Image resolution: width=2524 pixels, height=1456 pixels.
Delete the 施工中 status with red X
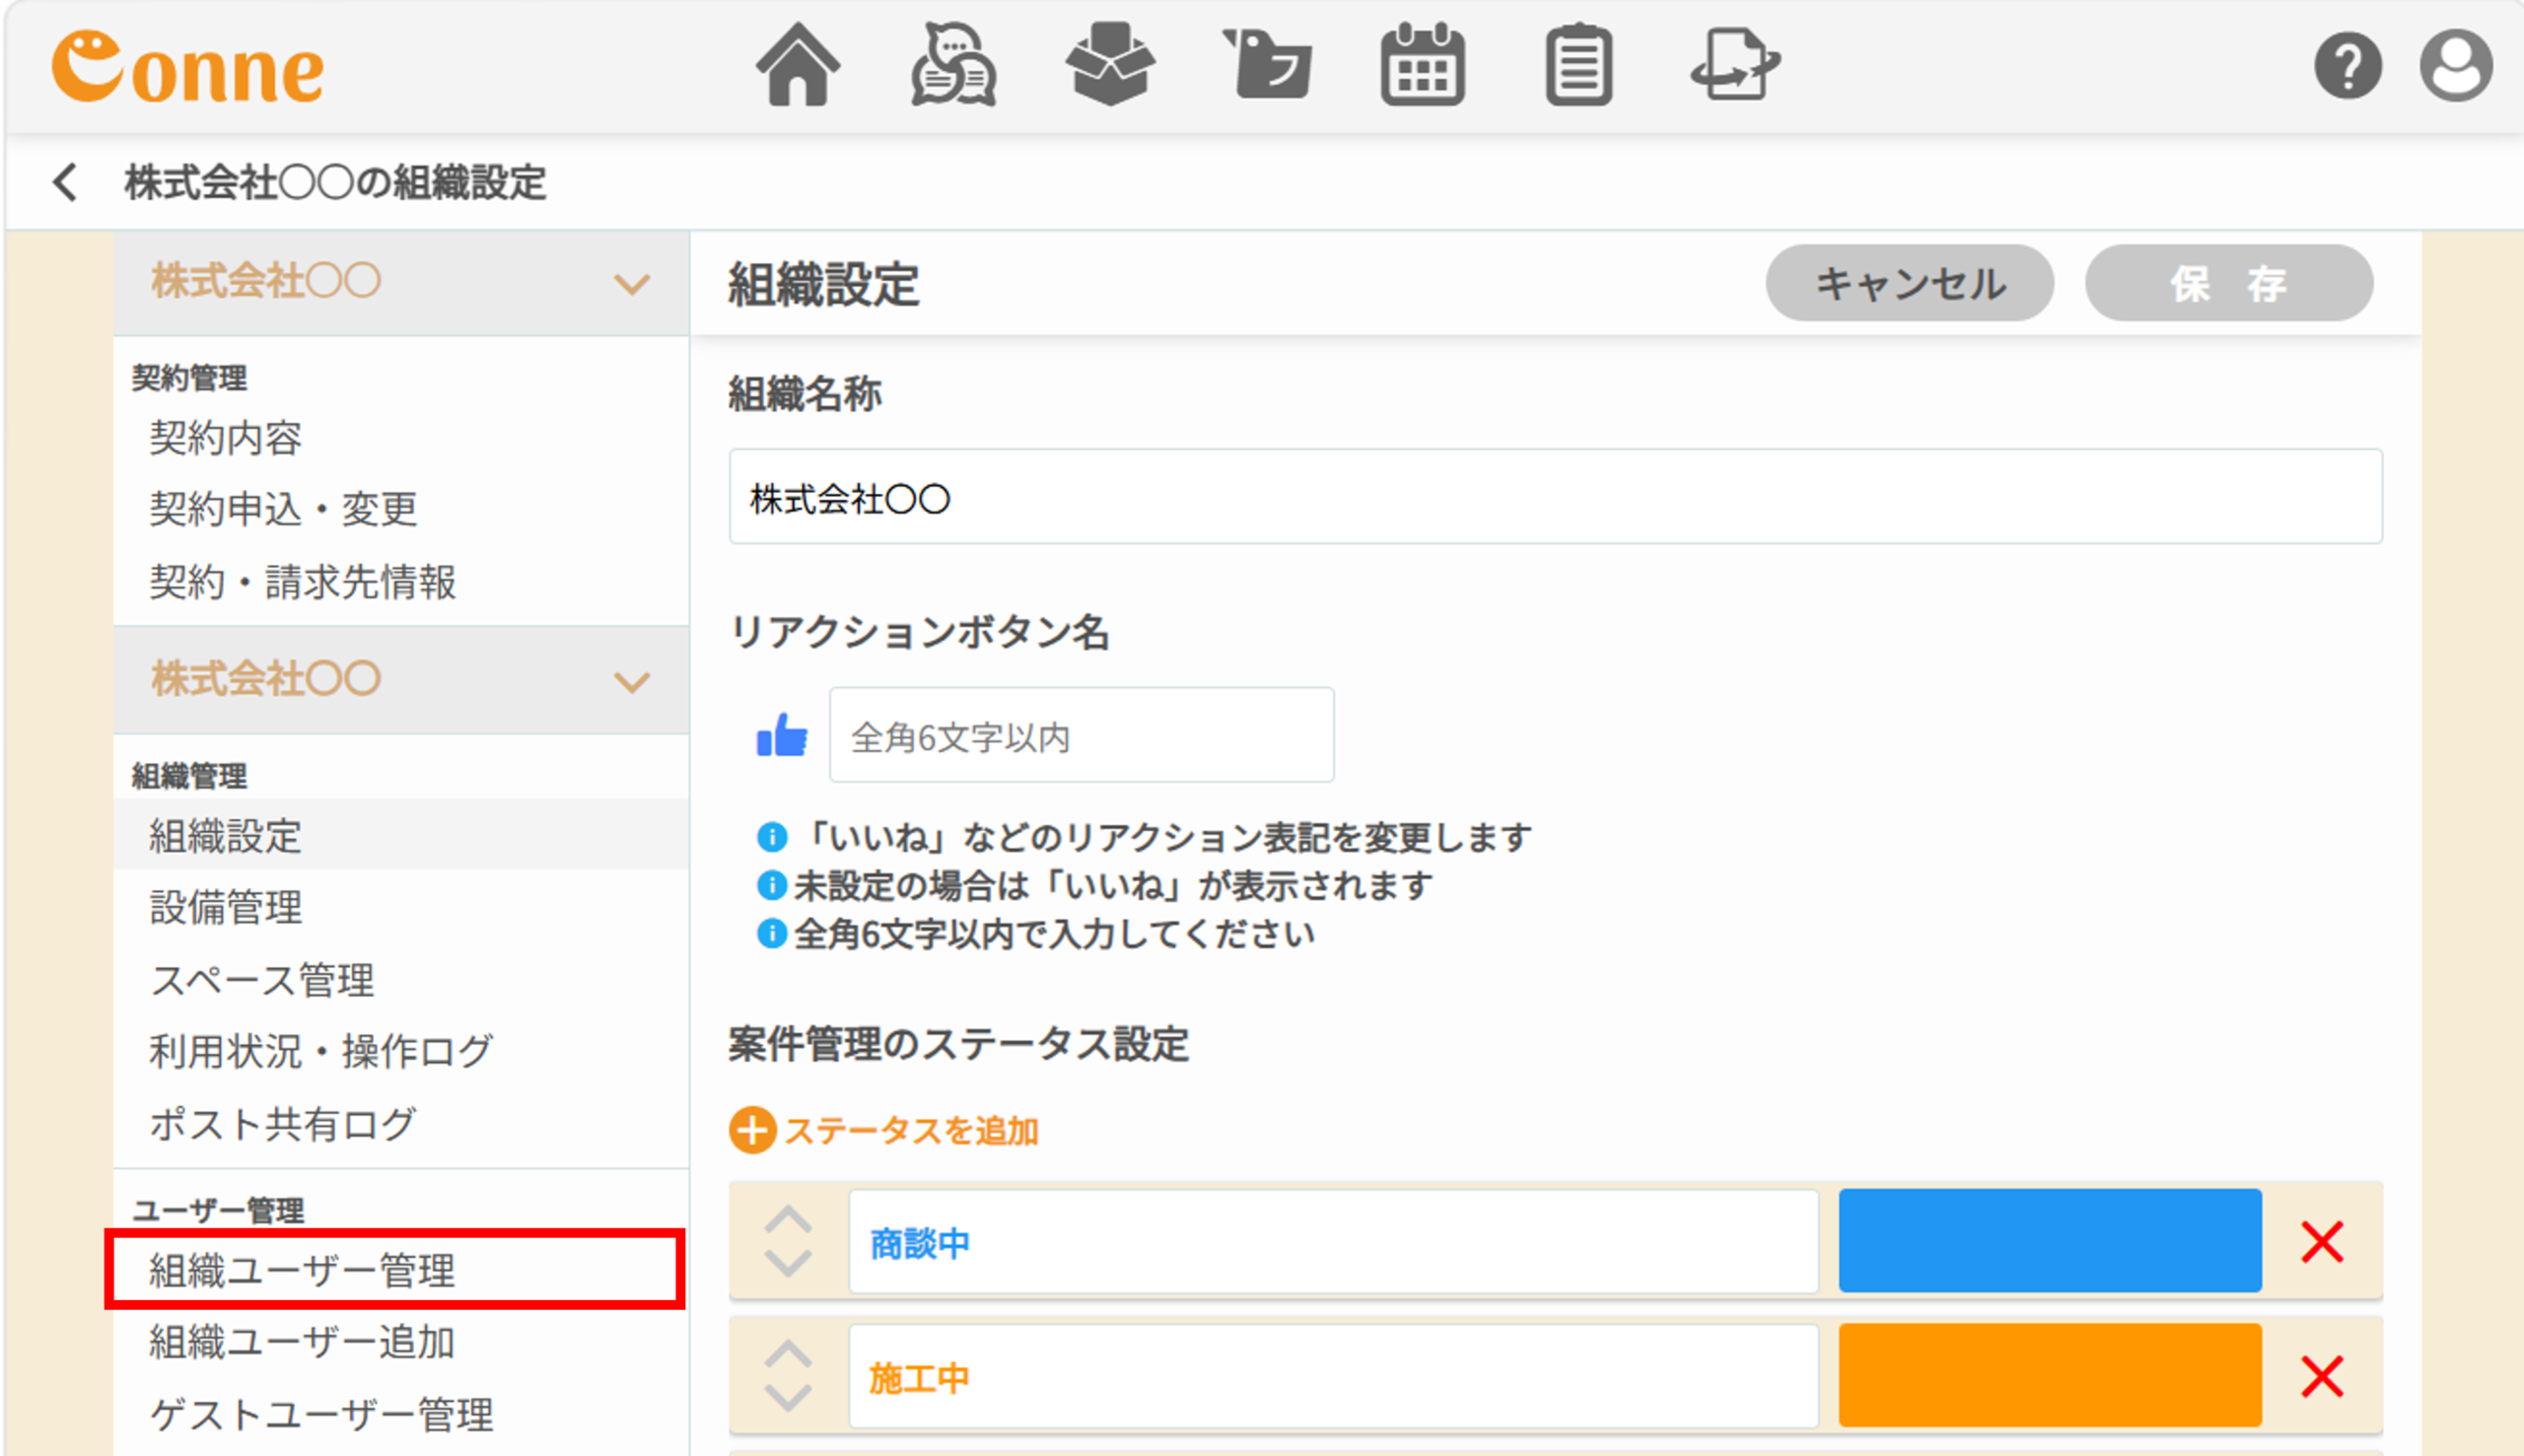2322,1377
